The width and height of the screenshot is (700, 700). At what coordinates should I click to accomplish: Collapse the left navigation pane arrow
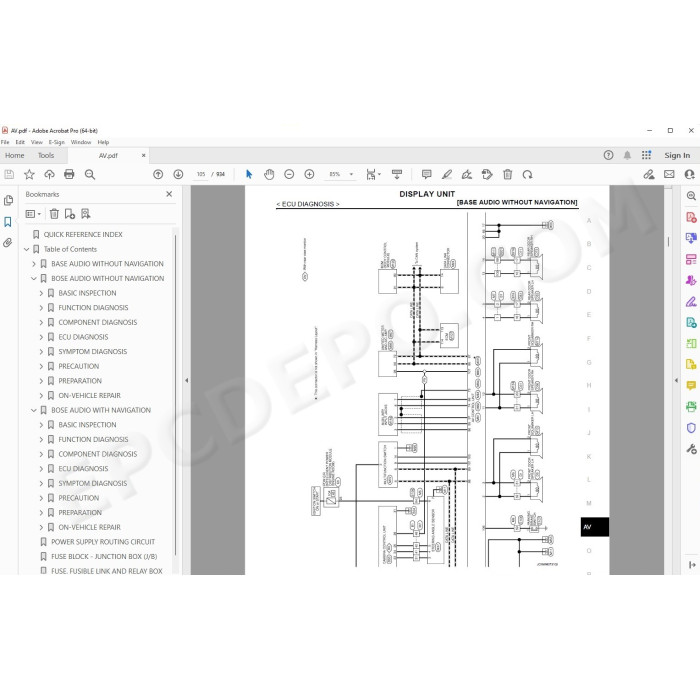[x=187, y=380]
